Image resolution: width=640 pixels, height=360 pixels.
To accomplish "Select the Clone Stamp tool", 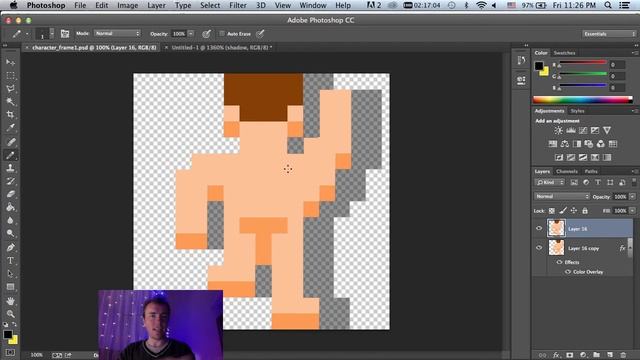I will [11, 168].
